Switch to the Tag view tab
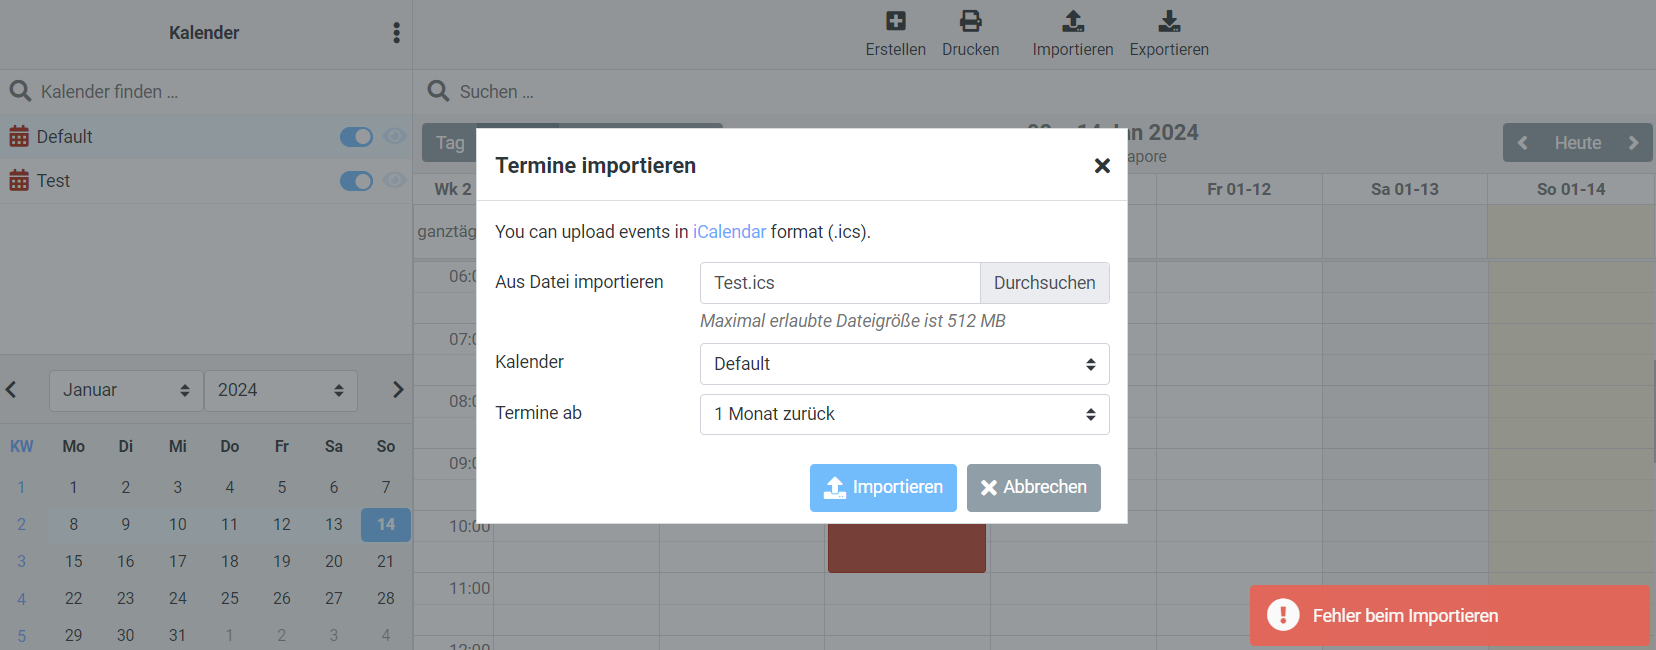This screenshot has width=1656, height=650. tap(450, 143)
